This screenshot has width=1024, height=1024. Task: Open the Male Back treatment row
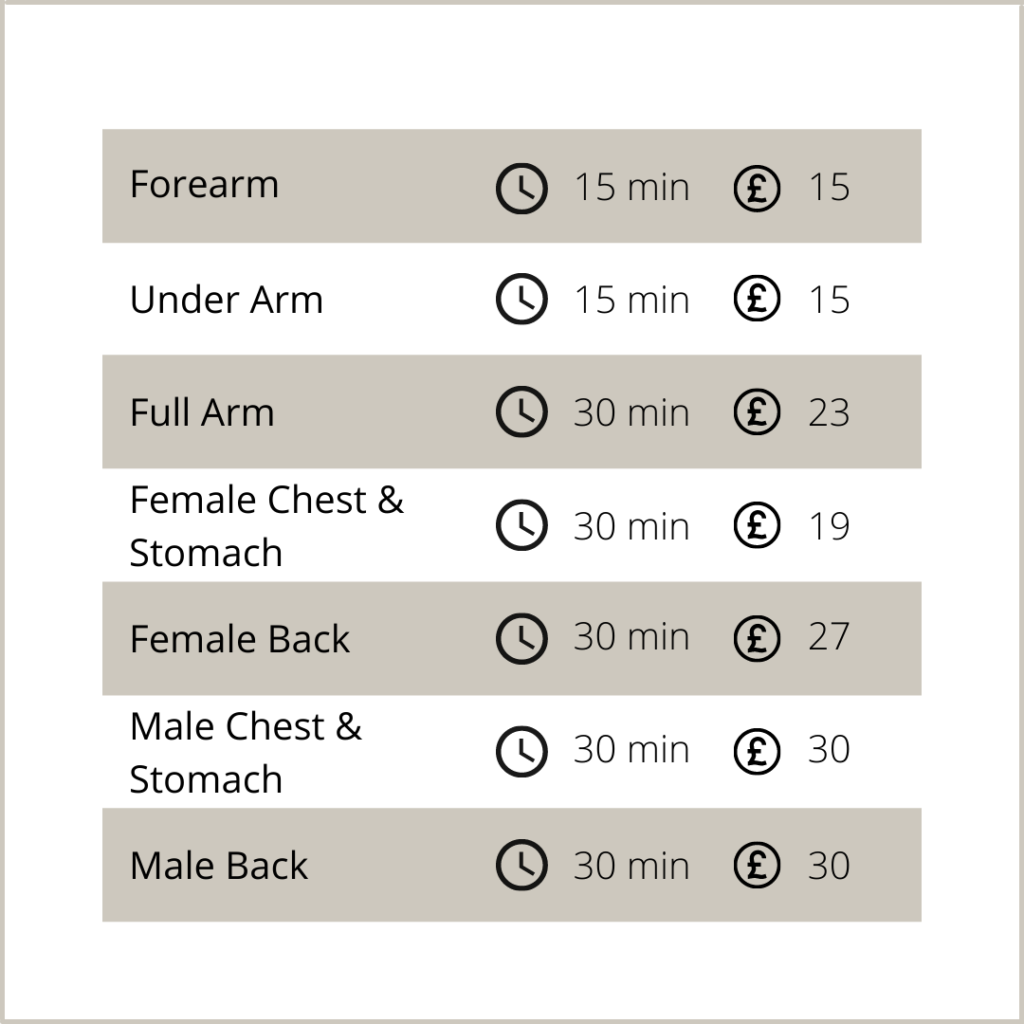tap(512, 865)
